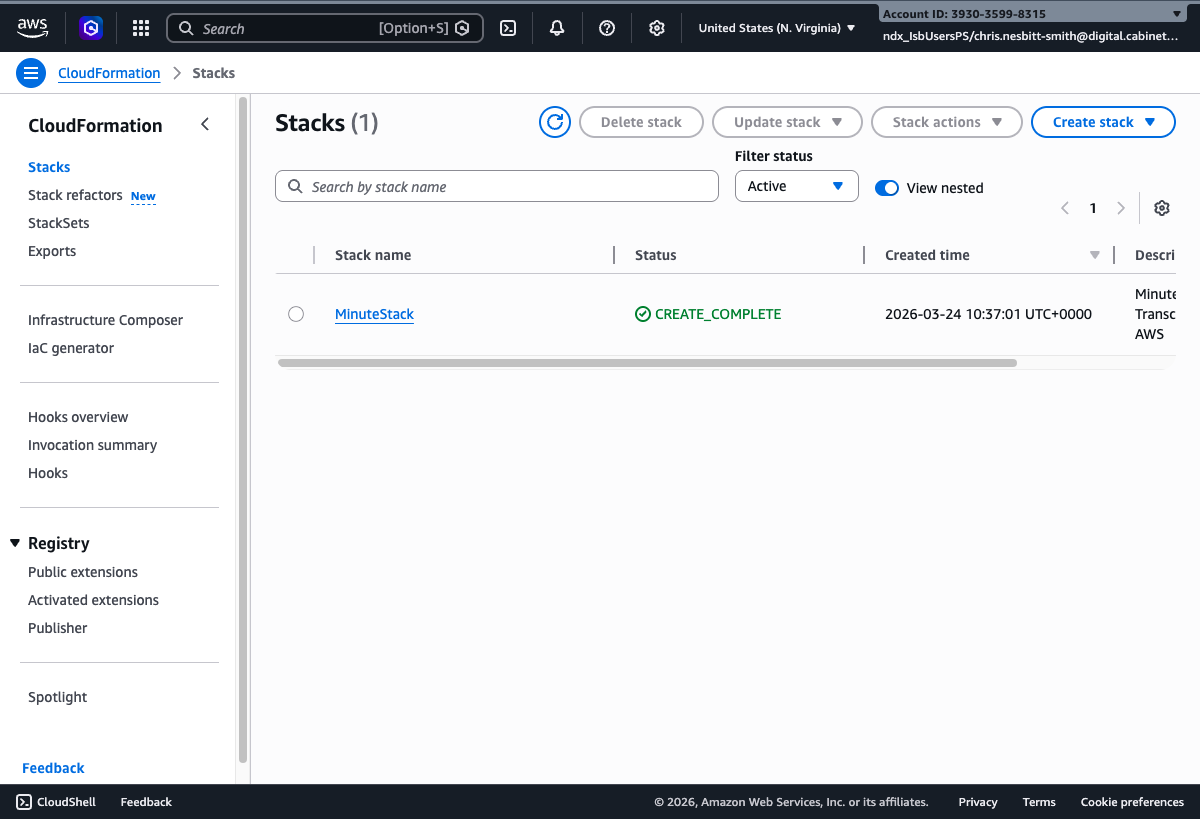Viewport: 1200px width, 819px height.
Task: Open the CloudShell terminal icon
Action: pyautogui.click(x=508, y=28)
